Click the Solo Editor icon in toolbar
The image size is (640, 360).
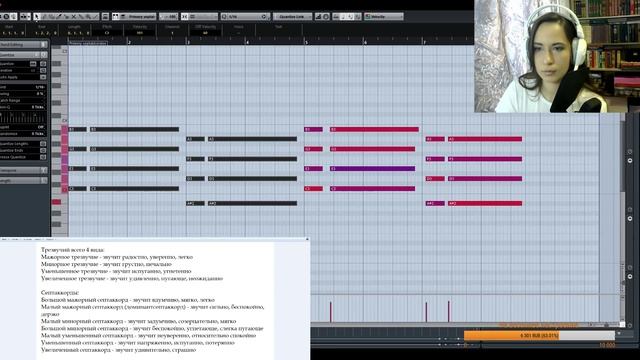point(7,17)
